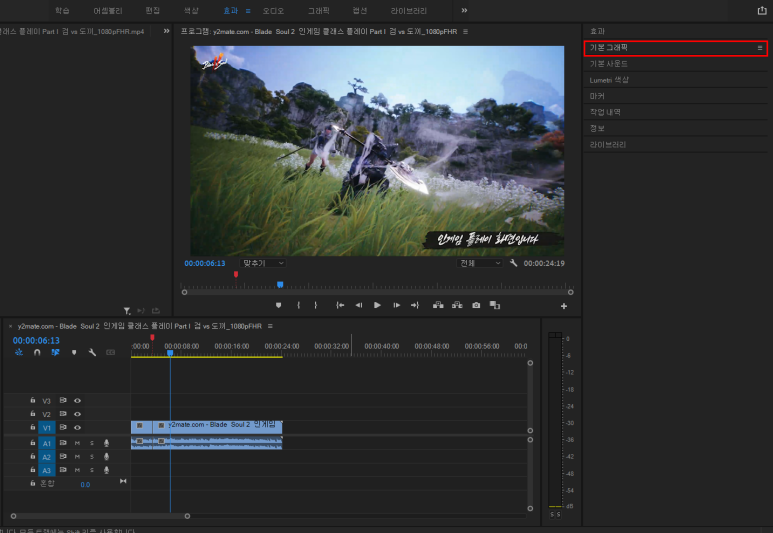773x533 pixels.
Task: Open timeline display settings wrench
Action: click(92, 352)
